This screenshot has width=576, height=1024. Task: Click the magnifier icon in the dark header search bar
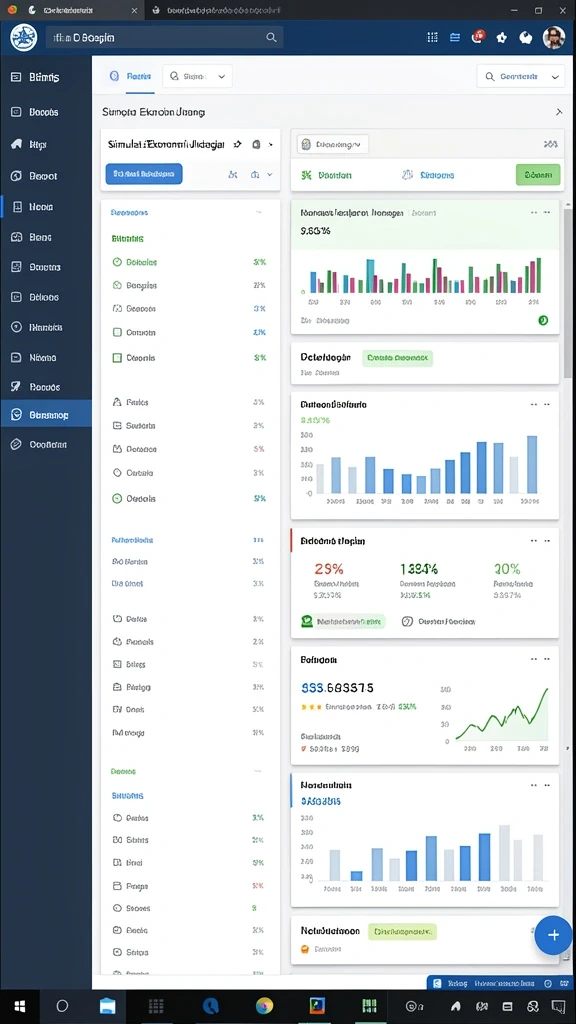click(x=271, y=38)
